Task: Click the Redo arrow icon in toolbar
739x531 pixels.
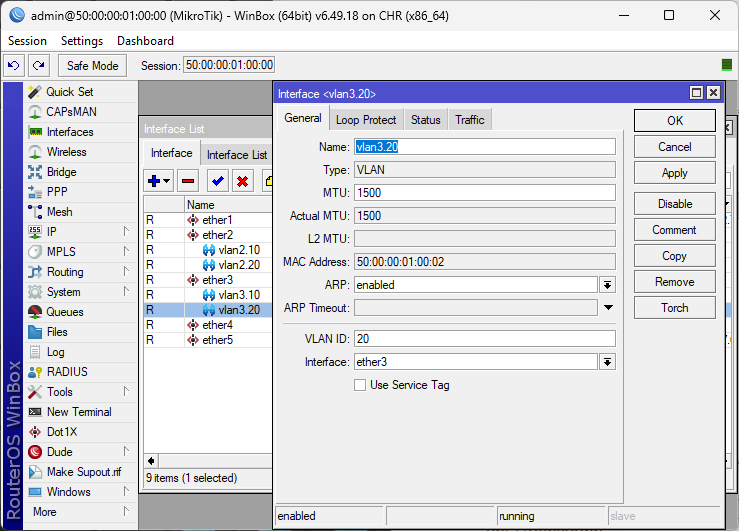Action: 39,66
